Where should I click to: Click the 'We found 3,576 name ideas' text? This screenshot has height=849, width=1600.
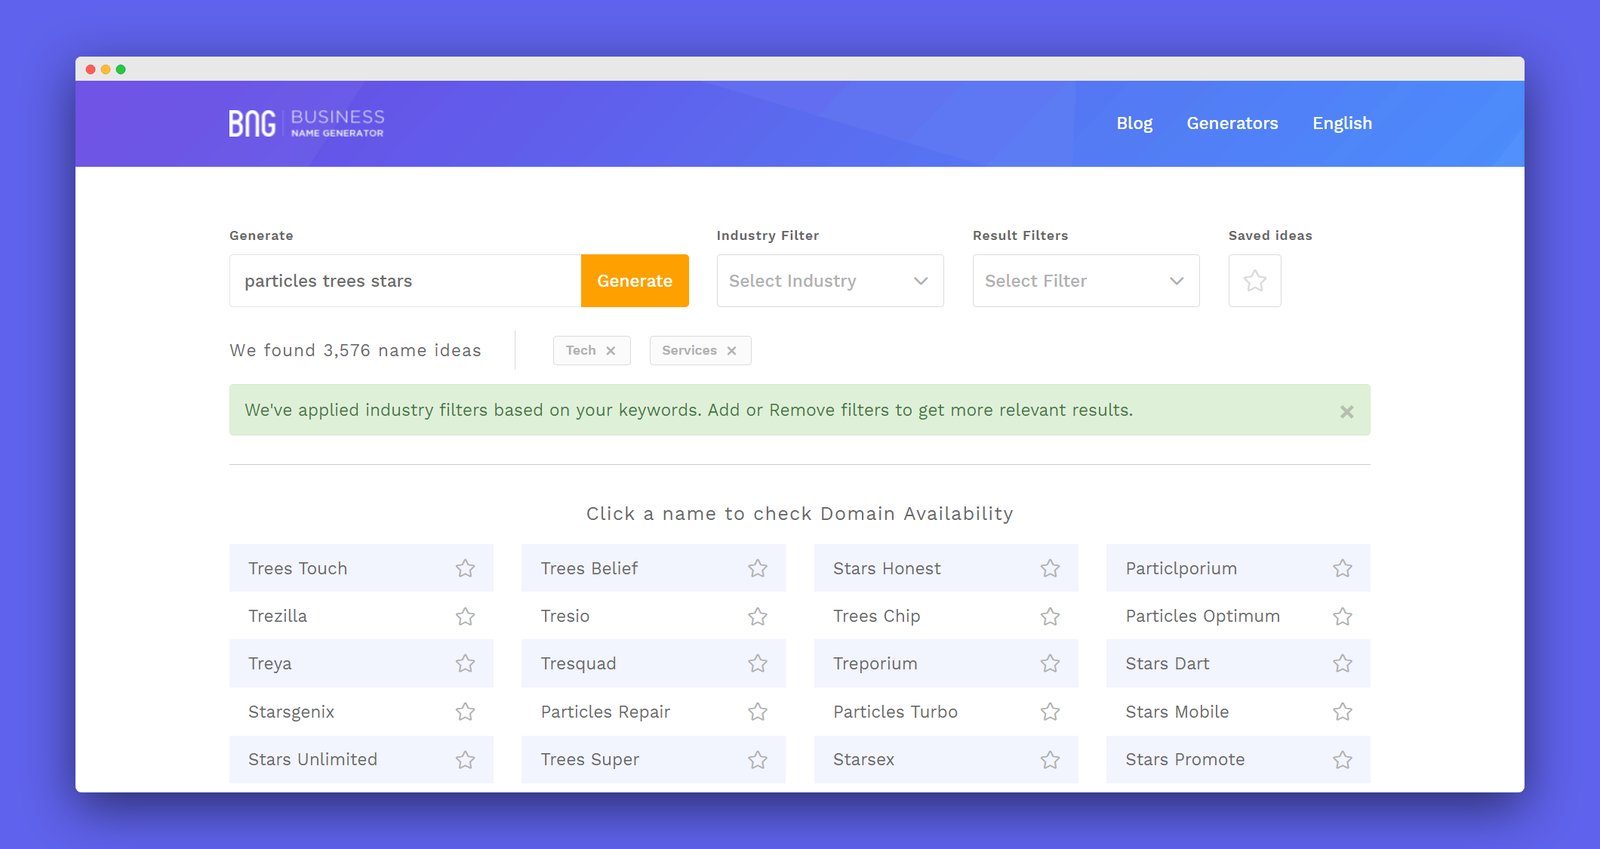(x=355, y=350)
